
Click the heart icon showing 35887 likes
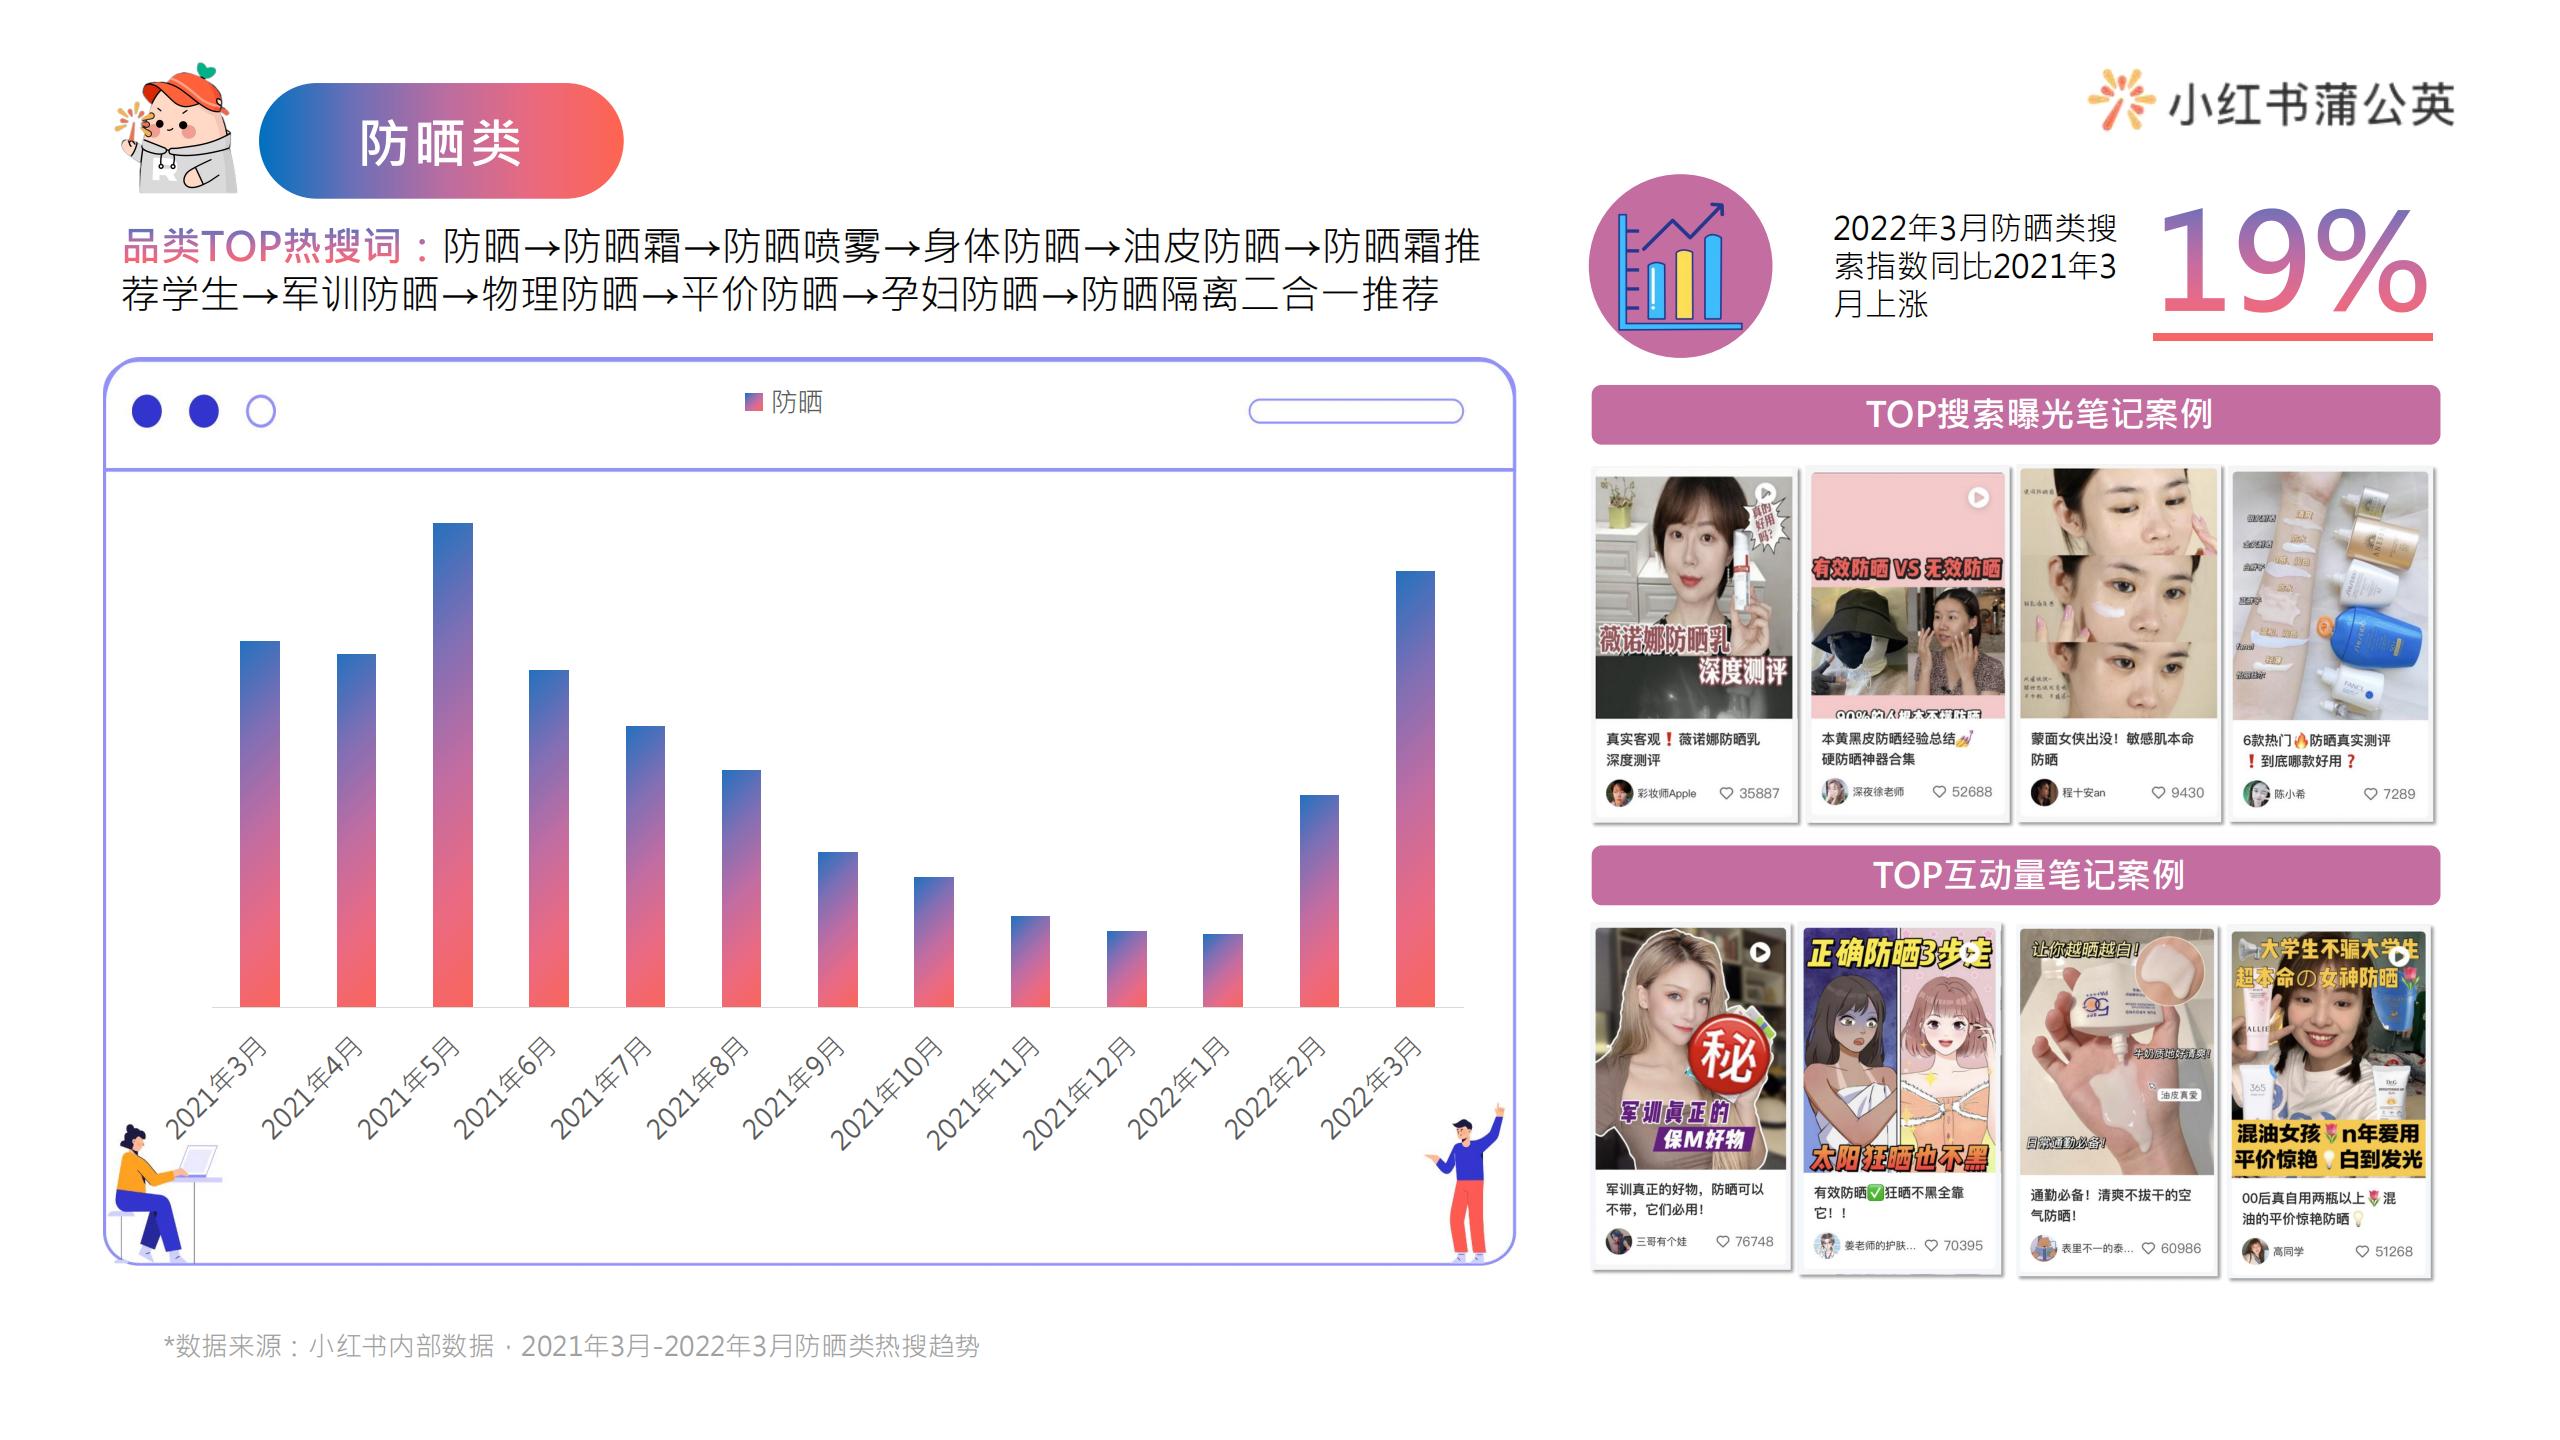(1726, 793)
